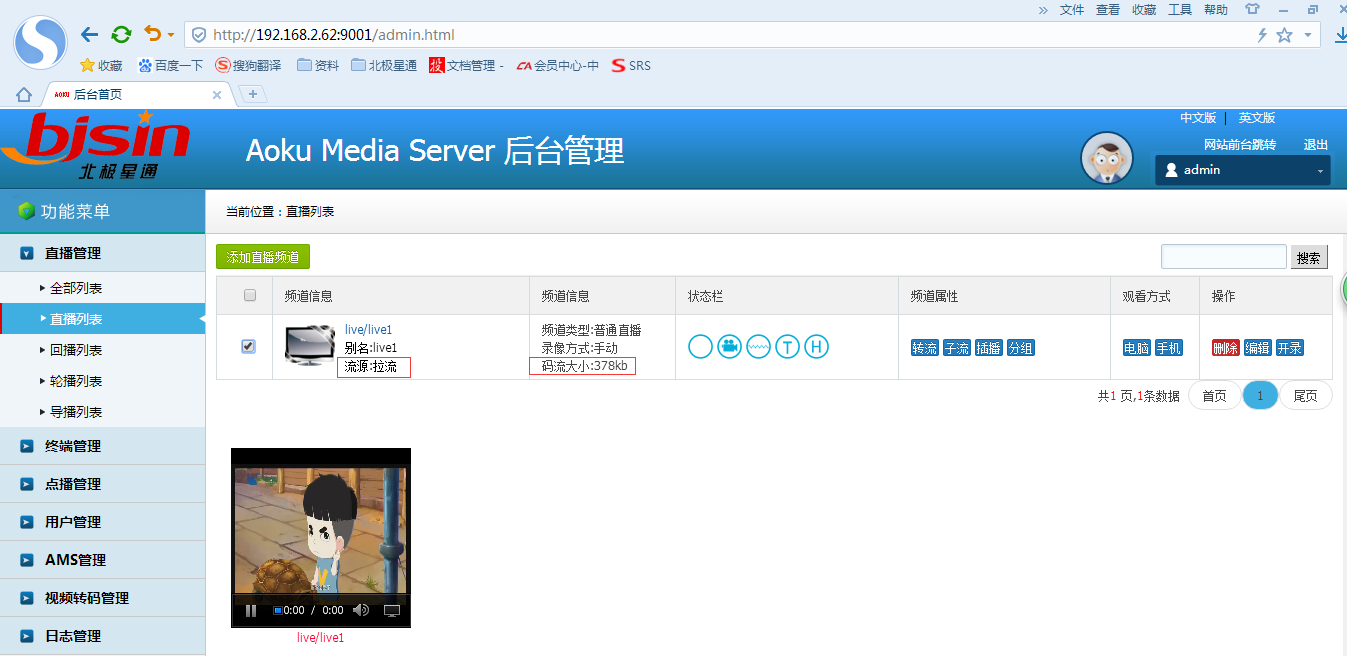
Task: Open the address bar dropdown arrow
Action: tap(1307, 35)
